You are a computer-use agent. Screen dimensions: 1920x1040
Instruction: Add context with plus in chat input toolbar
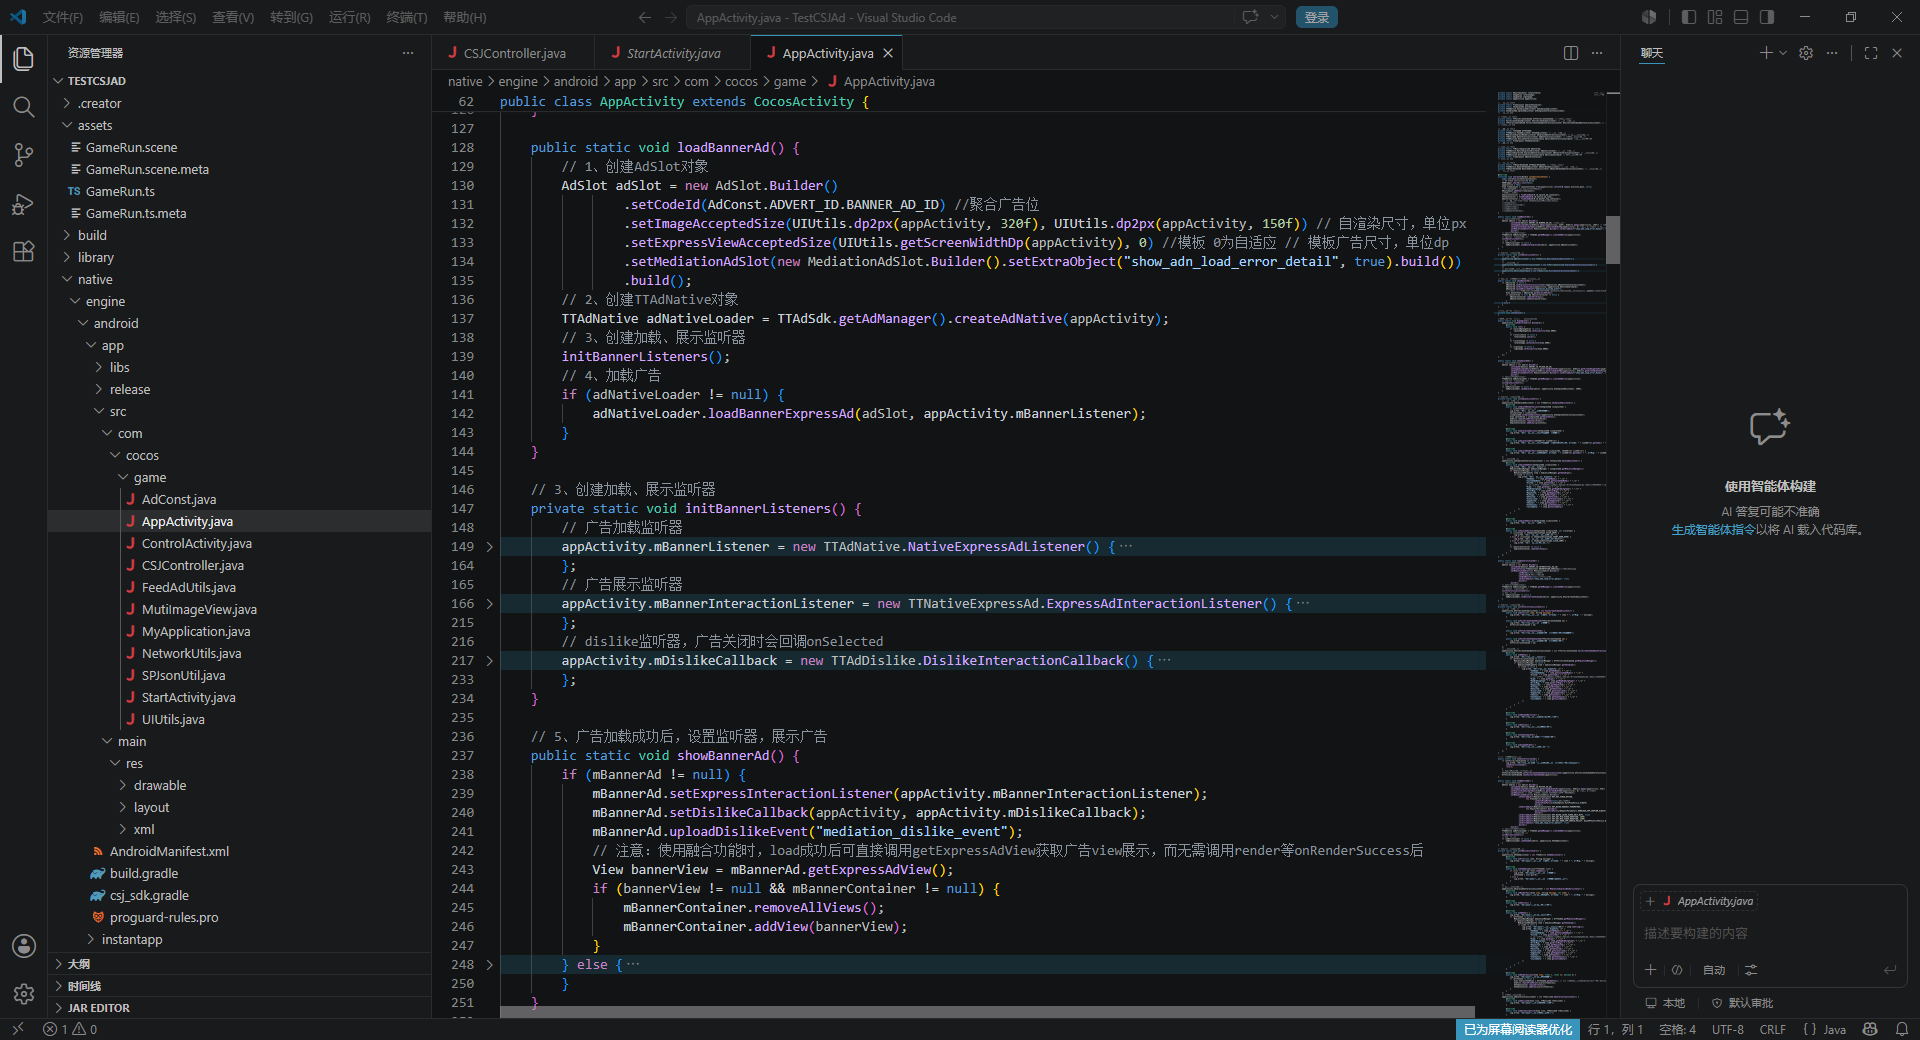click(1650, 970)
